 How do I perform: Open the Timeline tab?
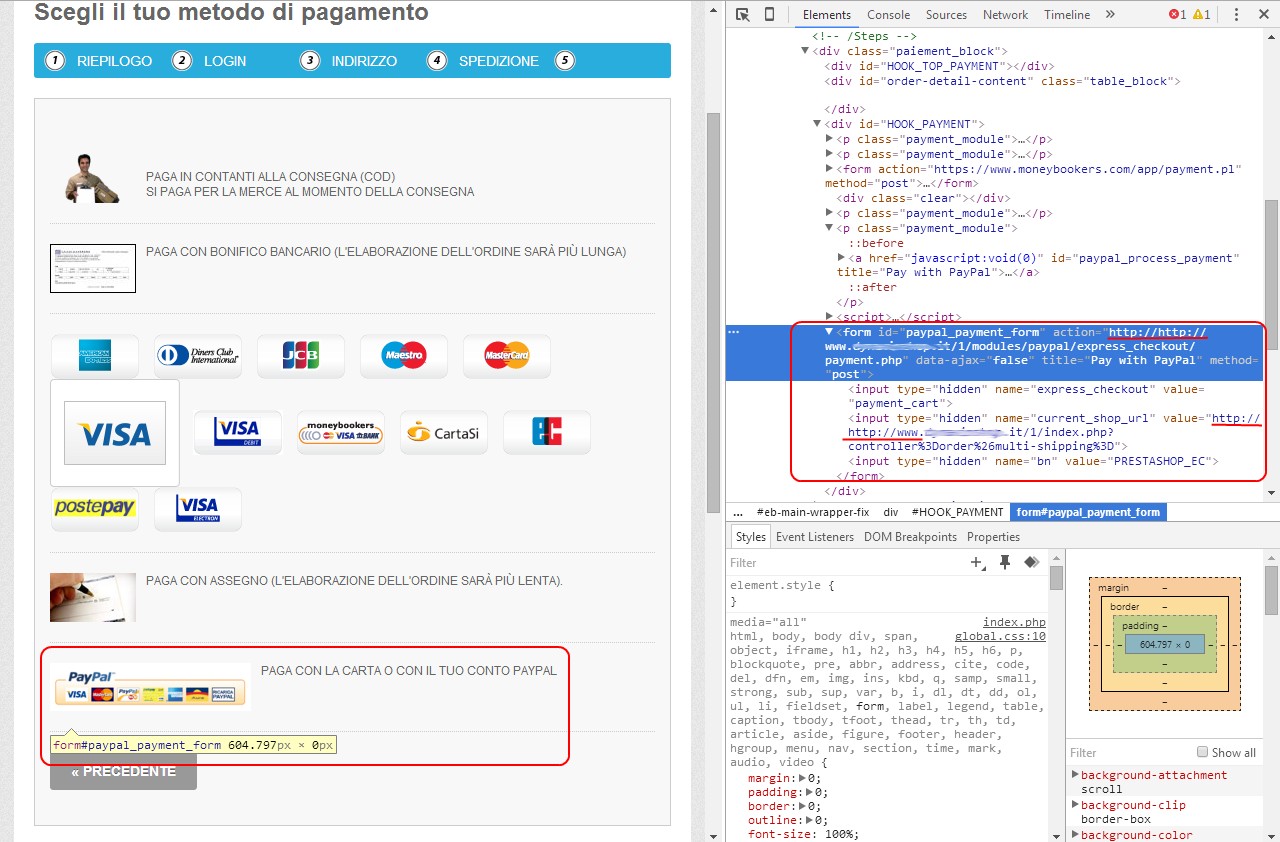click(x=1067, y=15)
